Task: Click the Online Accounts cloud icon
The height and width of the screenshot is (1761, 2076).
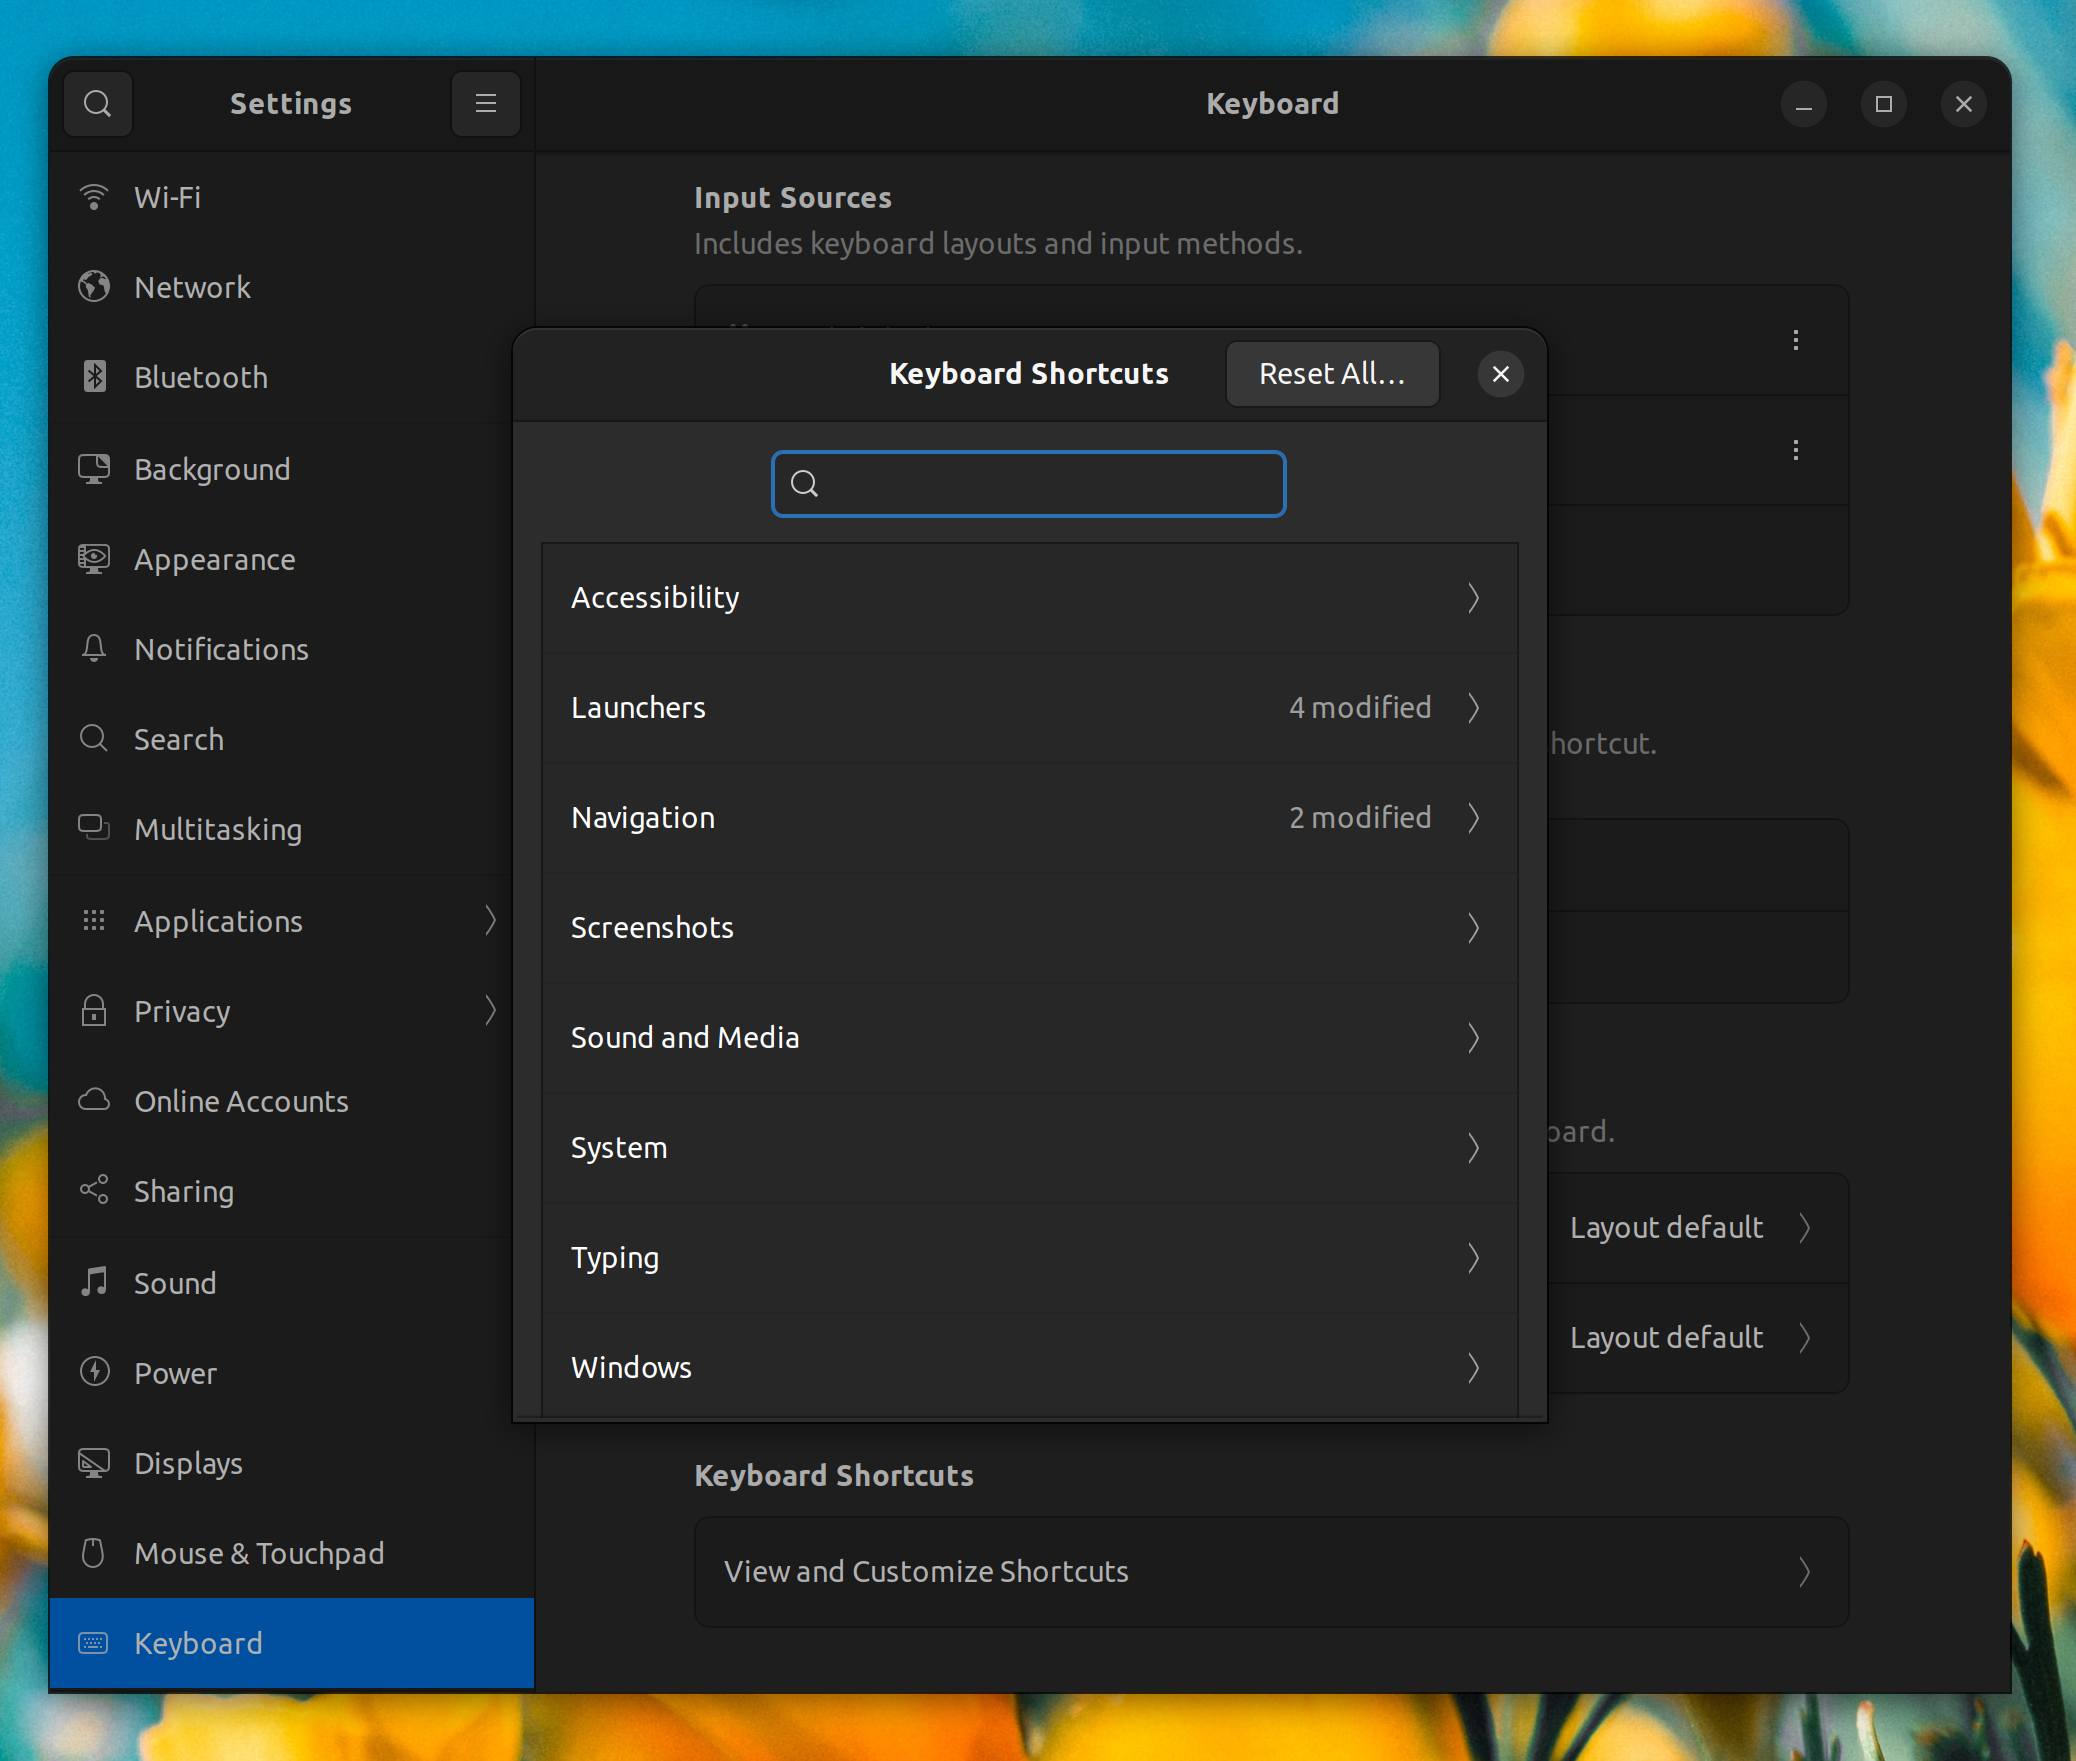Action: [94, 1101]
